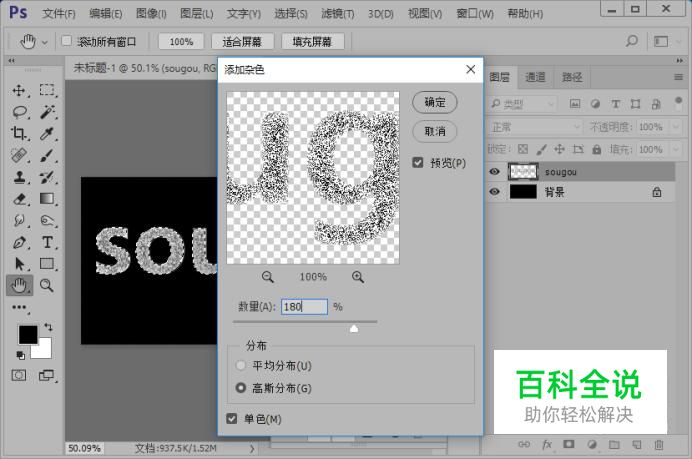
Task: Select the Hand tool in toolbox
Action: click(x=19, y=286)
